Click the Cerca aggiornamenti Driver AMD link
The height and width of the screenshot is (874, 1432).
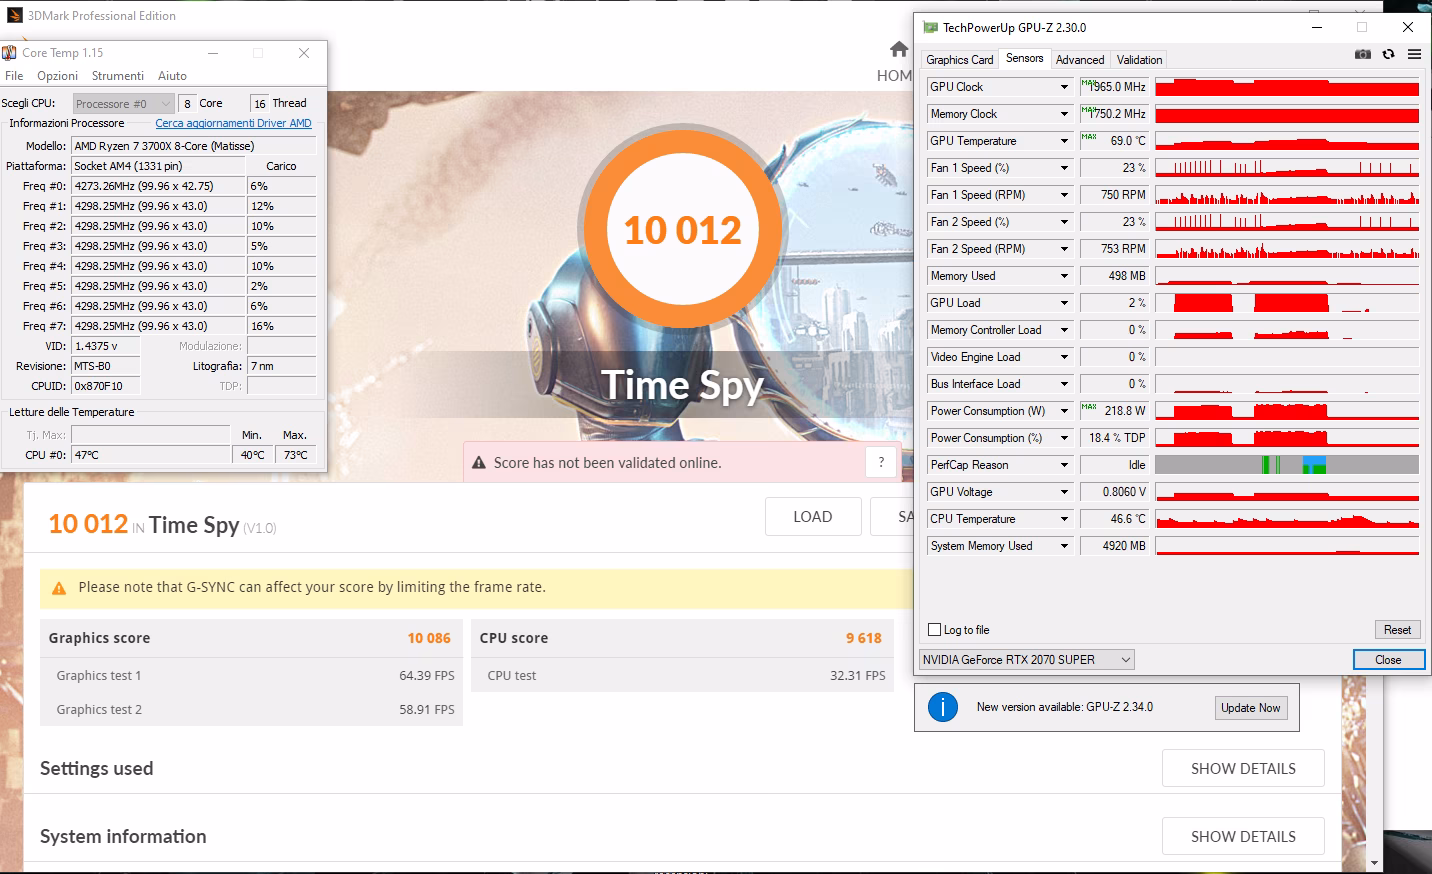(x=233, y=124)
